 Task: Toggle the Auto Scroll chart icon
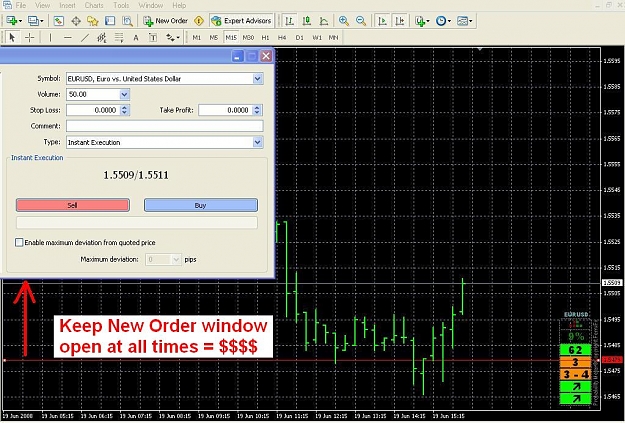pyautogui.click(x=382, y=21)
